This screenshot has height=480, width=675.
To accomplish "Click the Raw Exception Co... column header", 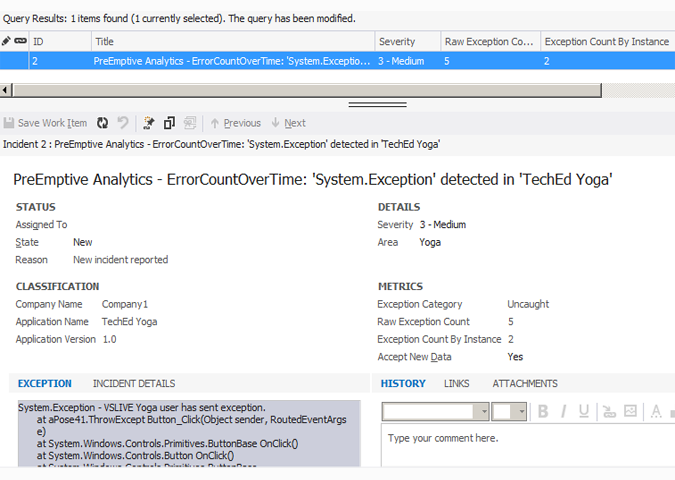I will 490,41.
